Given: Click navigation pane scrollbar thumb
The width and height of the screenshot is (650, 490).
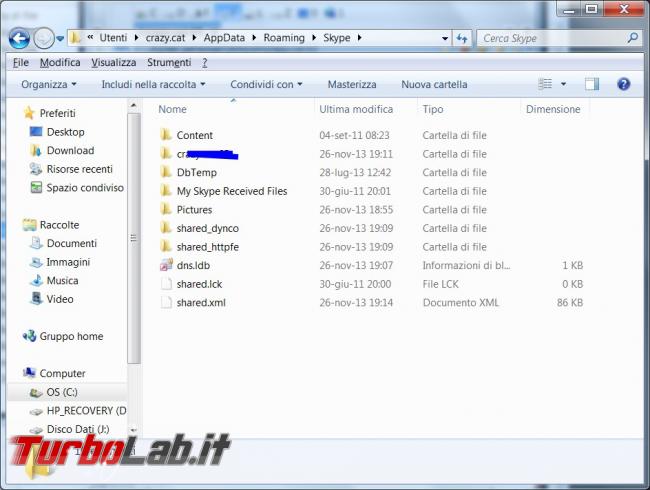Looking at the screenshot, I should pos(133,238).
